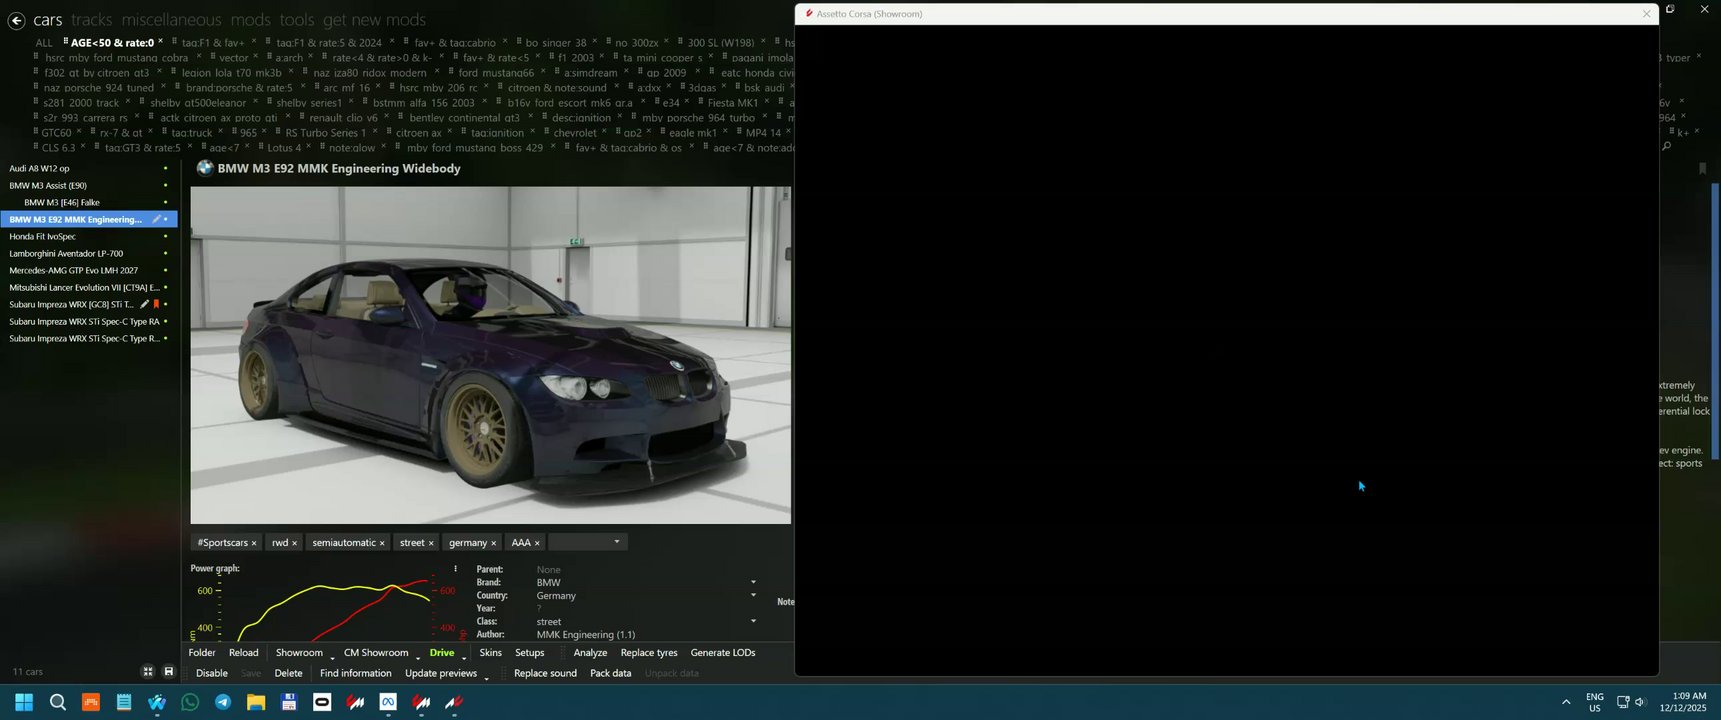Click Replace tyres
This screenshot has height=720, width=1721.
649,653
